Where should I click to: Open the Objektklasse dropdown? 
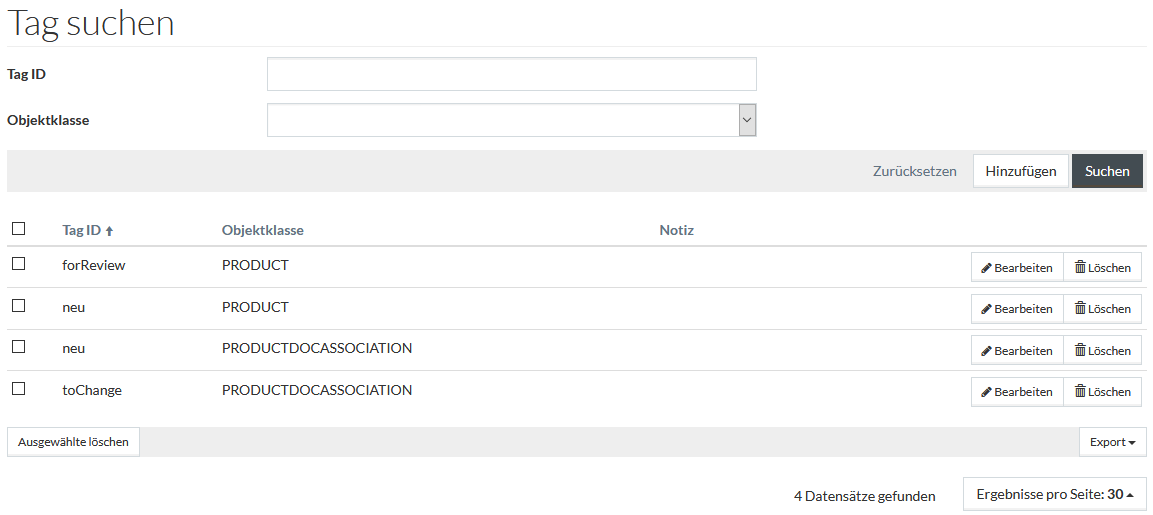click(511, 120)
